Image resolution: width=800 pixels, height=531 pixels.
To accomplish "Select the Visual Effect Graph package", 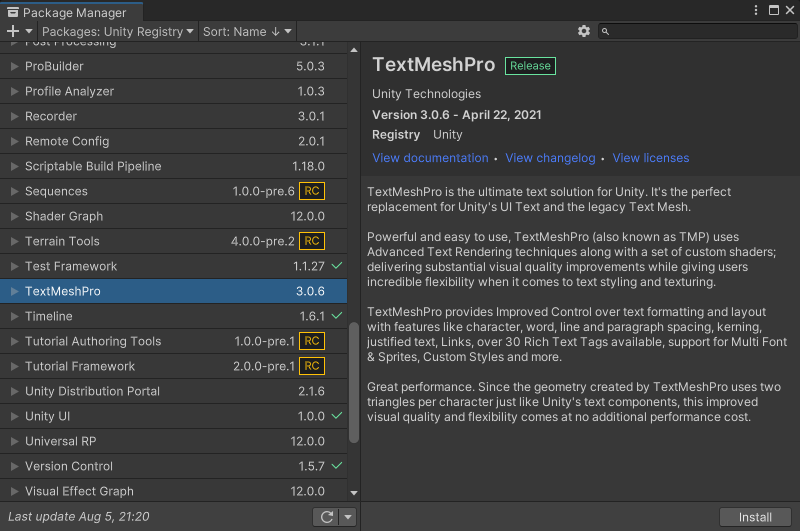I will tap(173, 491).
